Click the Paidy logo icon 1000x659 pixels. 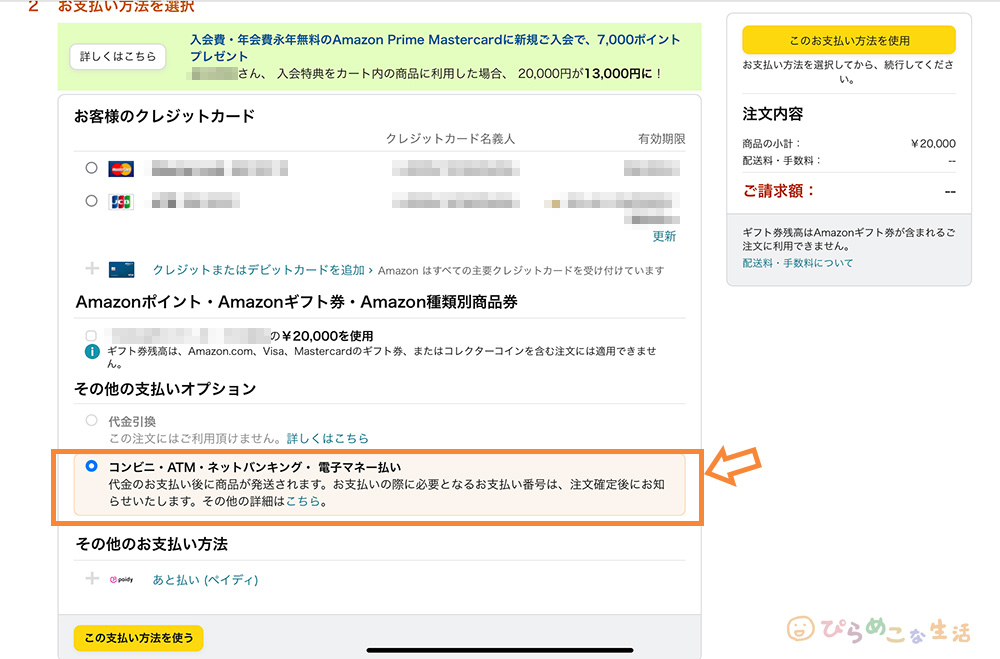point(122,579)
